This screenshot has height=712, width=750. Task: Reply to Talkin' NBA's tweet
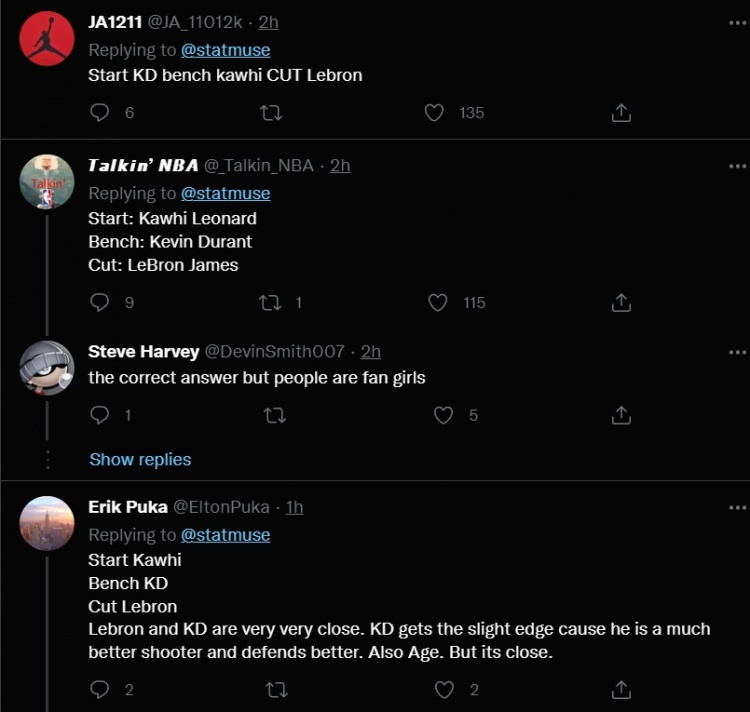pyautogui.click(x=100, y=302)
